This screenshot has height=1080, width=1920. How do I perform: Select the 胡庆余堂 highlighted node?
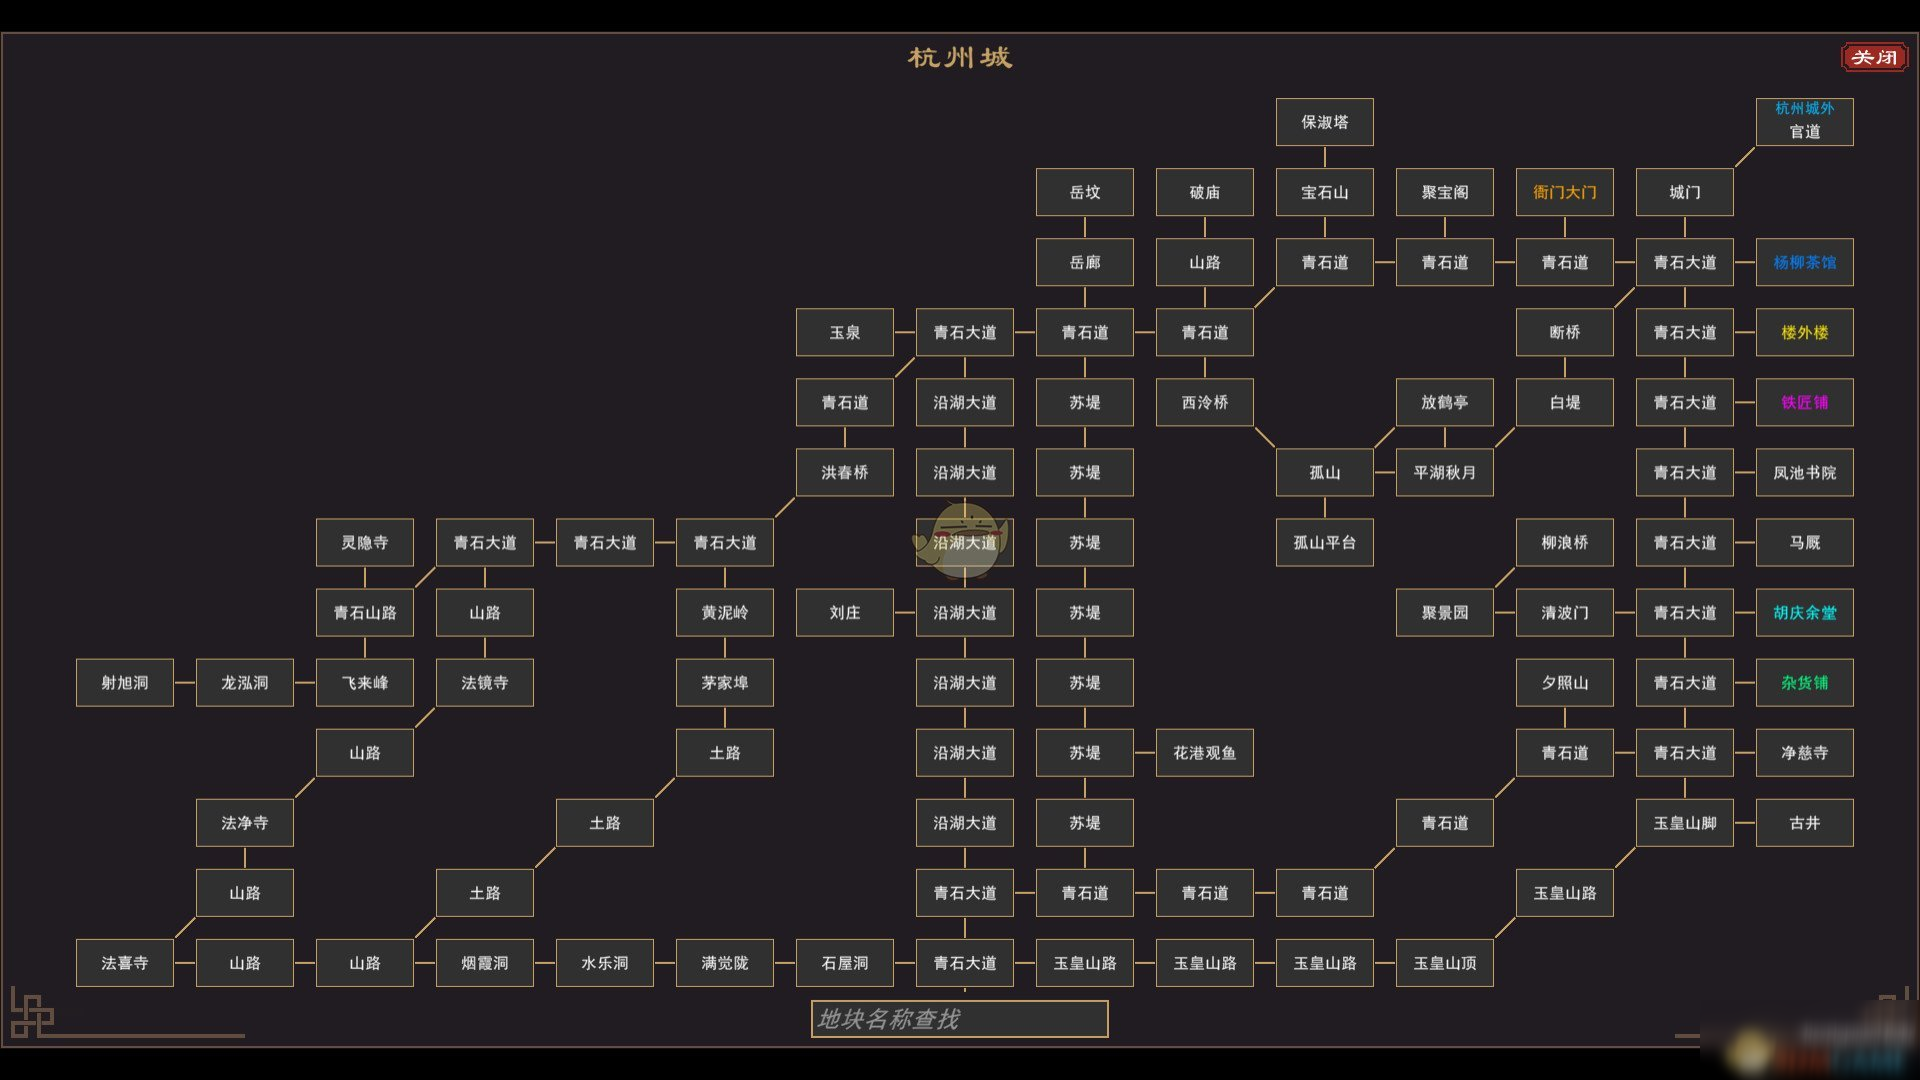(1807, 612)
